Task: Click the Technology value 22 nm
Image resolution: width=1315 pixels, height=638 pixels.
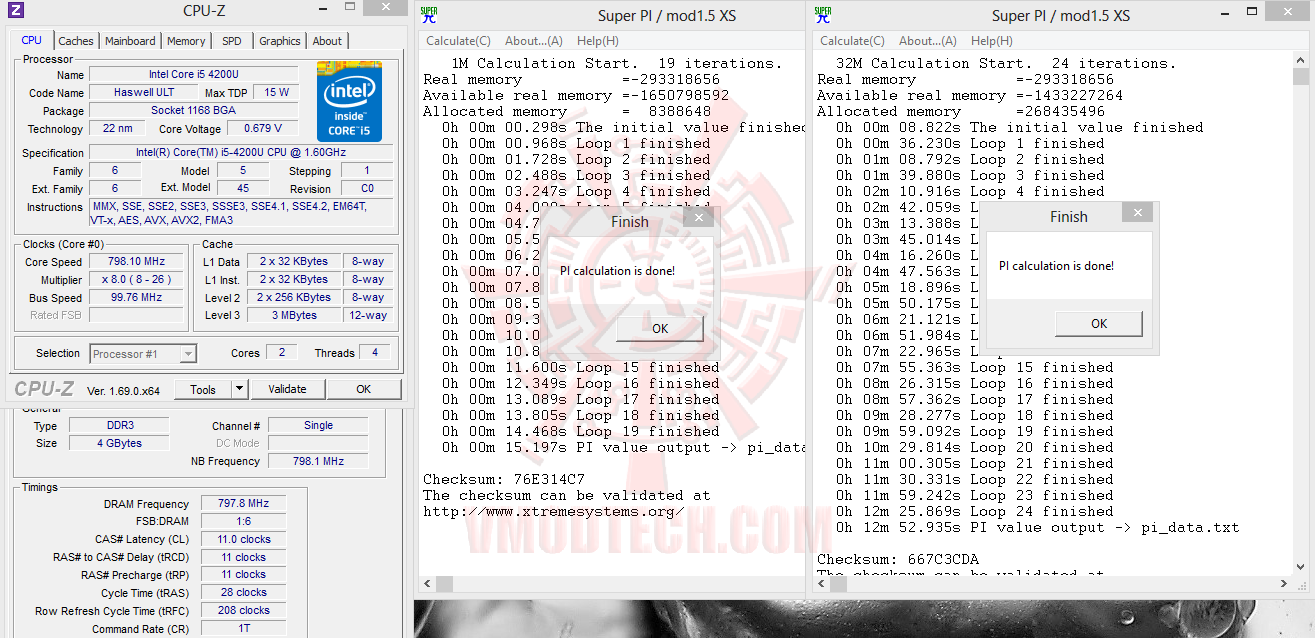Action: click(117, 129)
